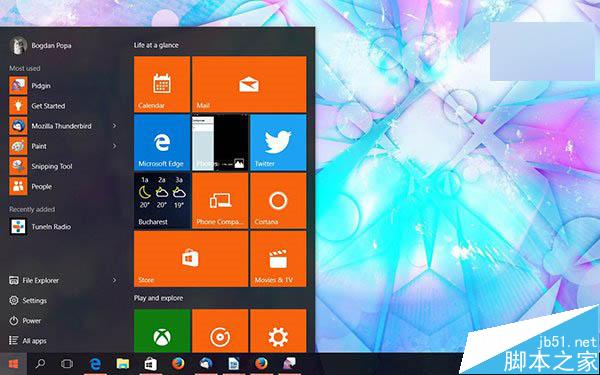The image size is (600, 375).
Task: Open the Mail tile
Action: pyautogui.click(x=249, y=84)
